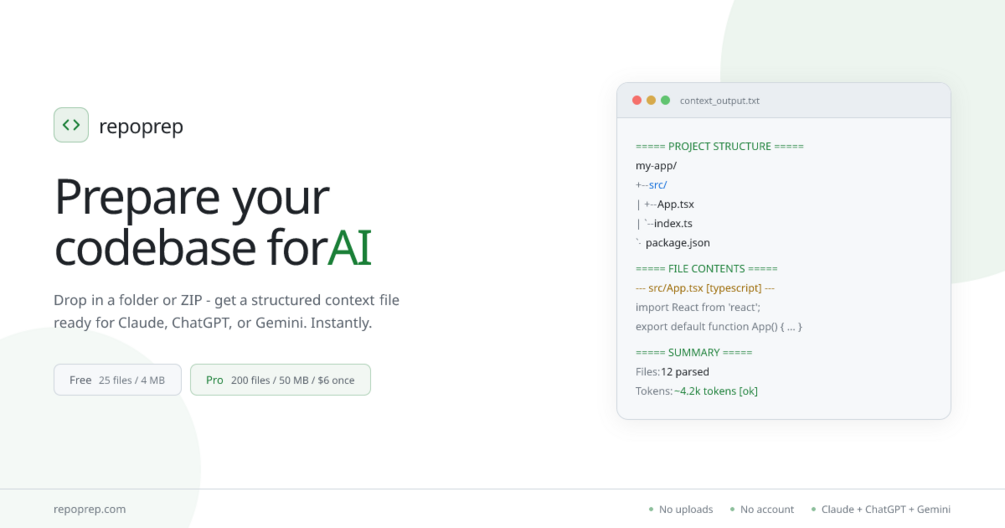Image resolution: width=1005 pixels, height=528 pixels.
Task: Open the repoprep.com footer link
Action: (90, 509)
